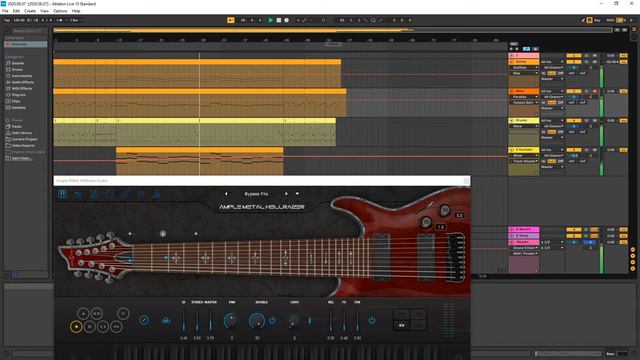Set Drums track monitor to Auto
Image resolution: width=640 pixels, height=360 pixels.
[552, 132]
